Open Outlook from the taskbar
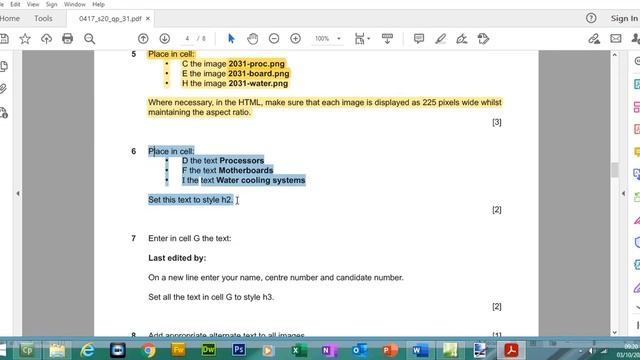 coord(359,350)
